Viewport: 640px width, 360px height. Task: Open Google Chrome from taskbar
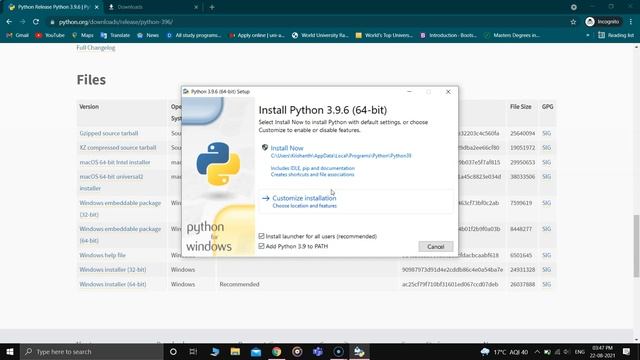tap(277, 351)
